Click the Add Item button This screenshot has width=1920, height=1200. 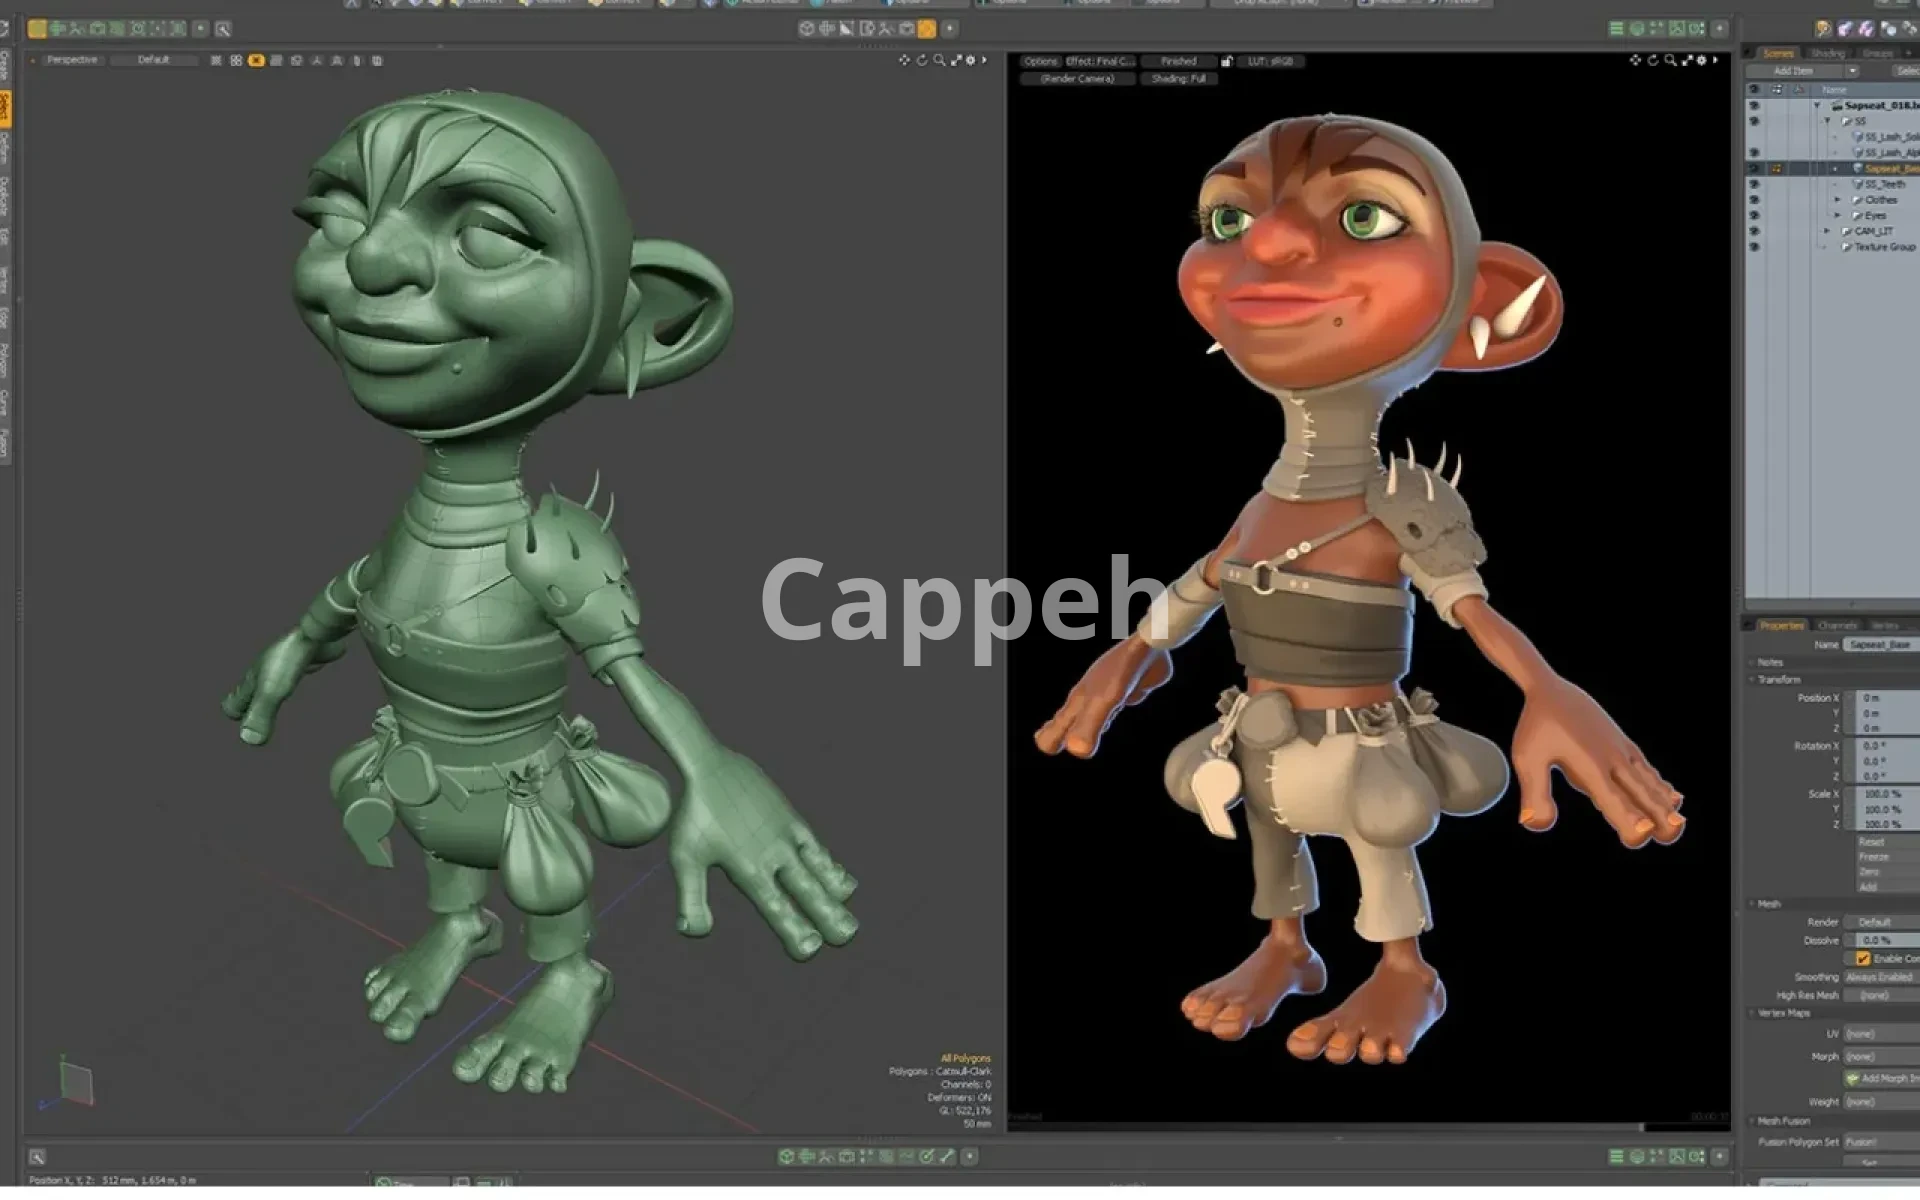[x=1794, y=71]
